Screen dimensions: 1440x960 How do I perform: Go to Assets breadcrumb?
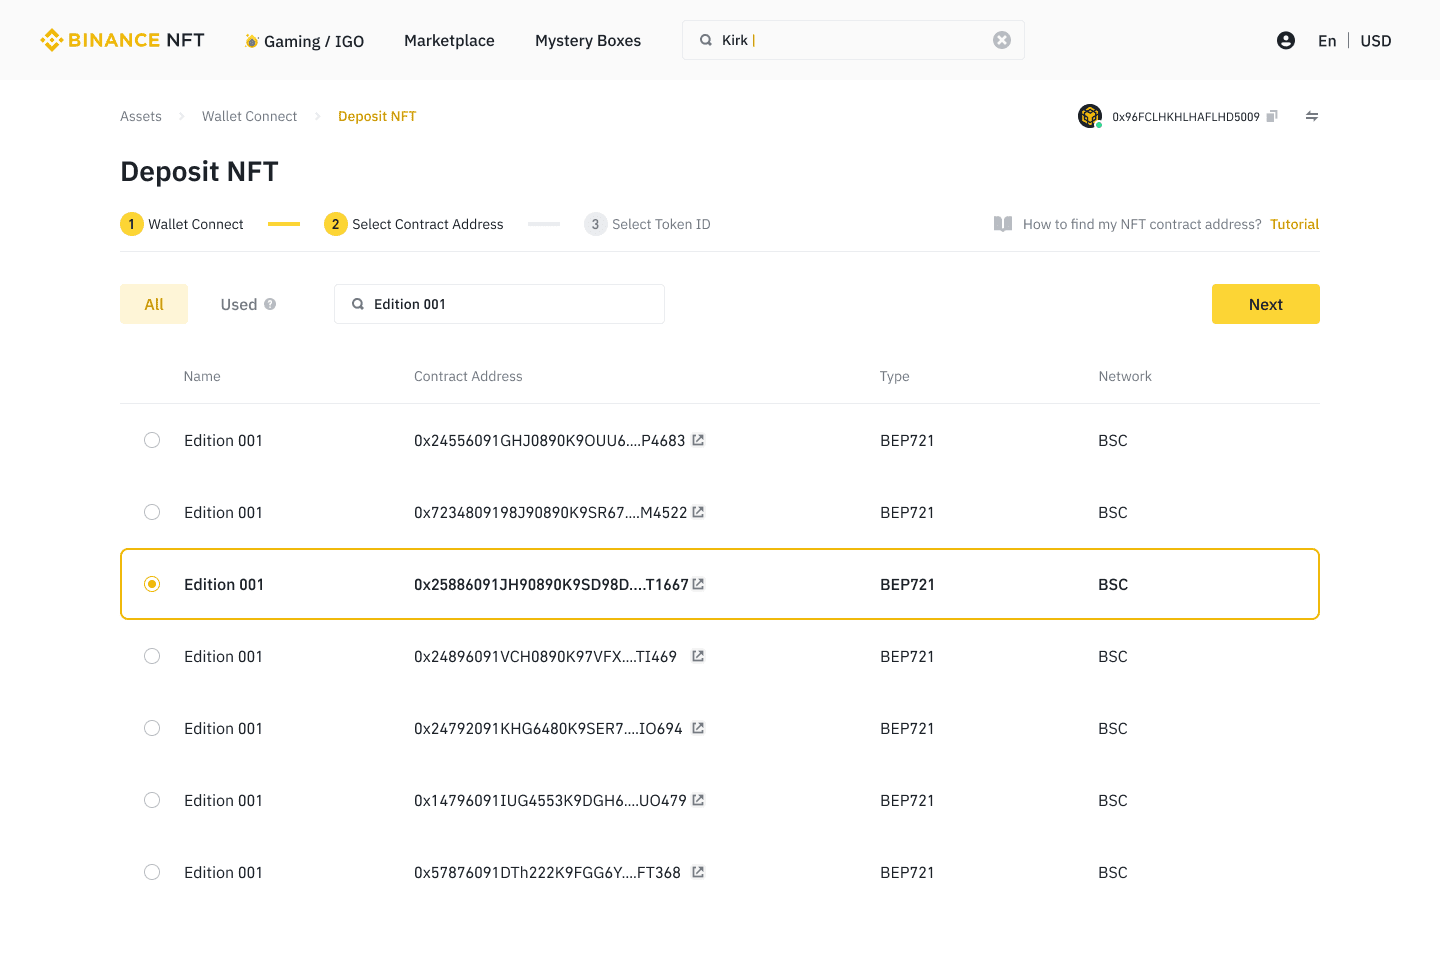pyautogui.click(x=141, y=116)
